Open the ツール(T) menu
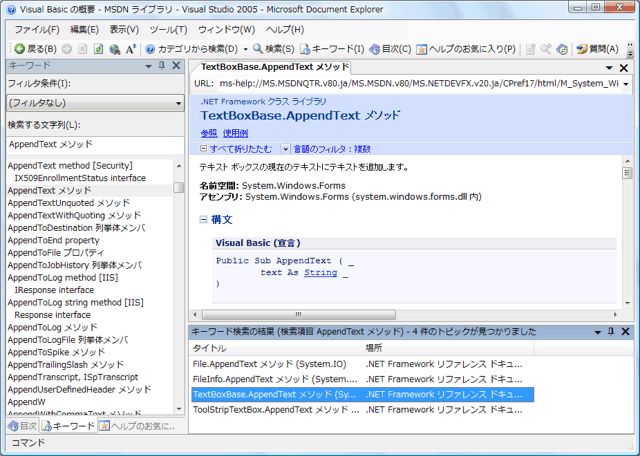 click(168, 29)
